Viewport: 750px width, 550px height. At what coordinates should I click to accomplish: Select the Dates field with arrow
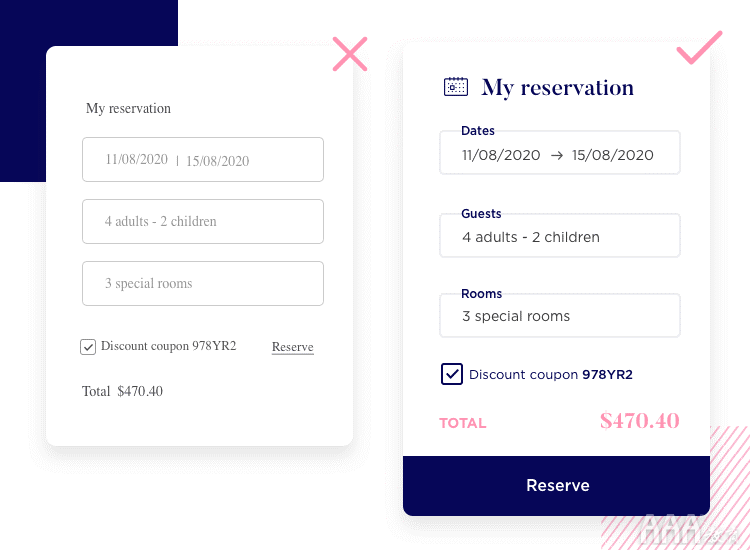pos(560,153)
